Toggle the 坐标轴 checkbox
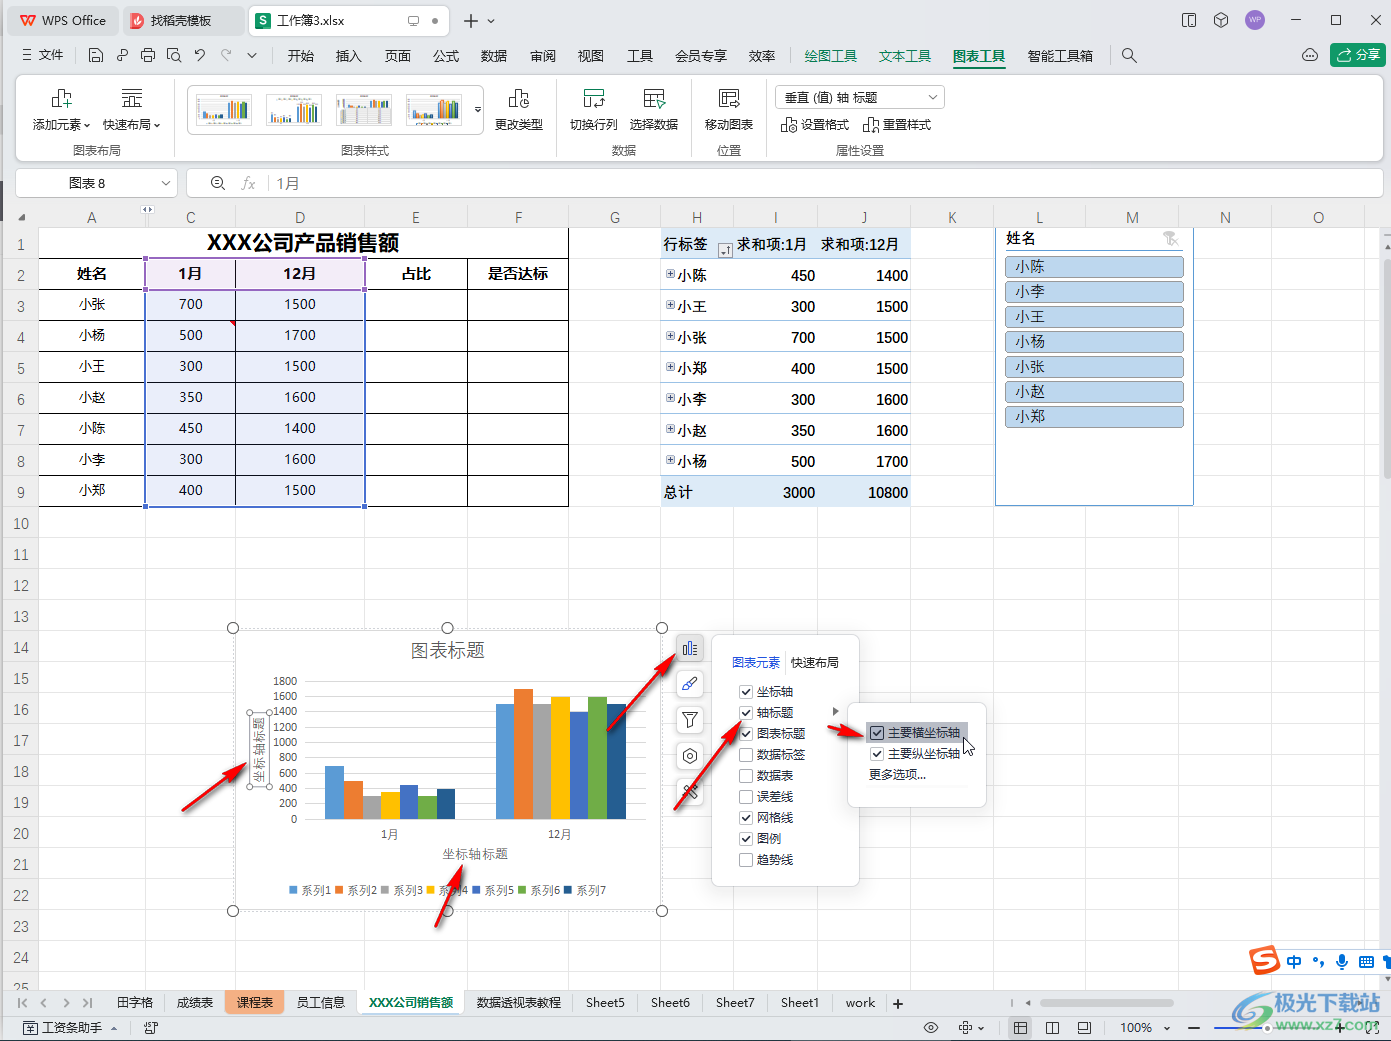The height and width of the screenshot is (1041, 1391). coord(746,692)
